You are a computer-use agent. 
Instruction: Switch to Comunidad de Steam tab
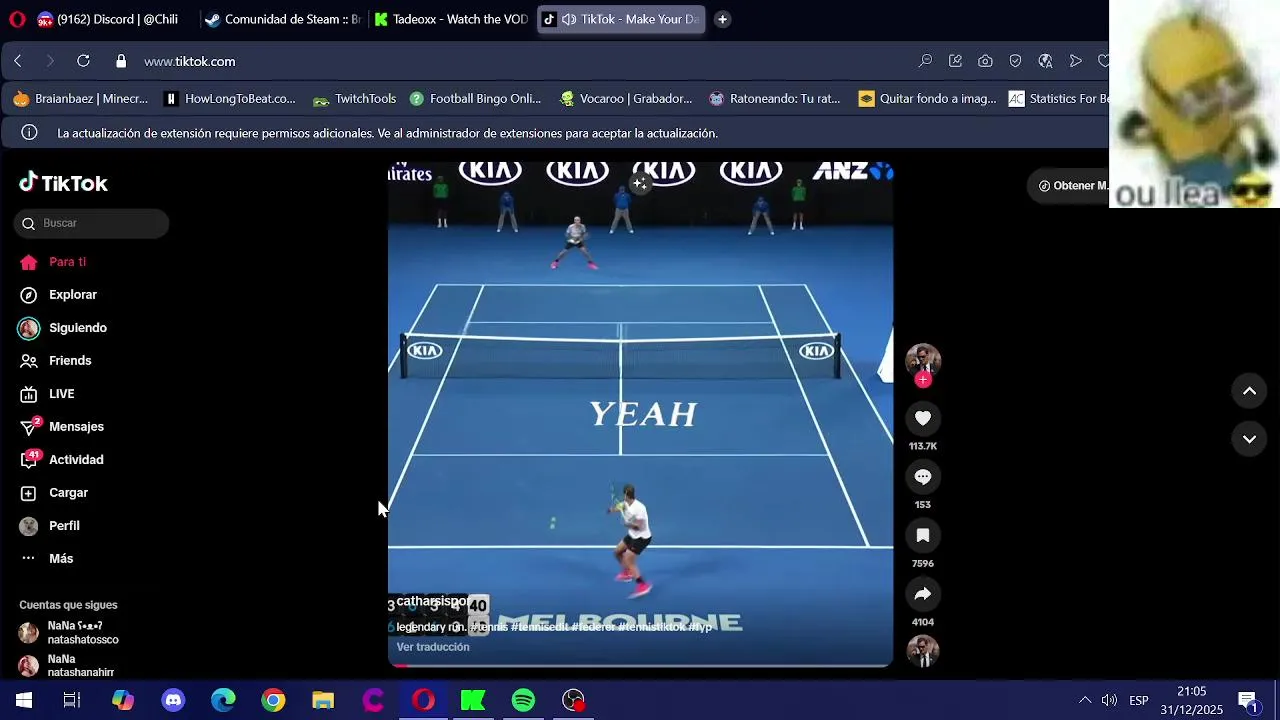pyautogui.click(x=283, y=19)
